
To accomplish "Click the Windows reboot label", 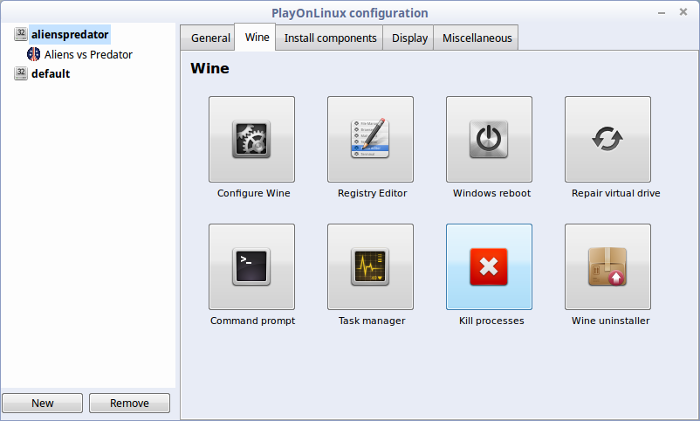I will click(492, 193).
